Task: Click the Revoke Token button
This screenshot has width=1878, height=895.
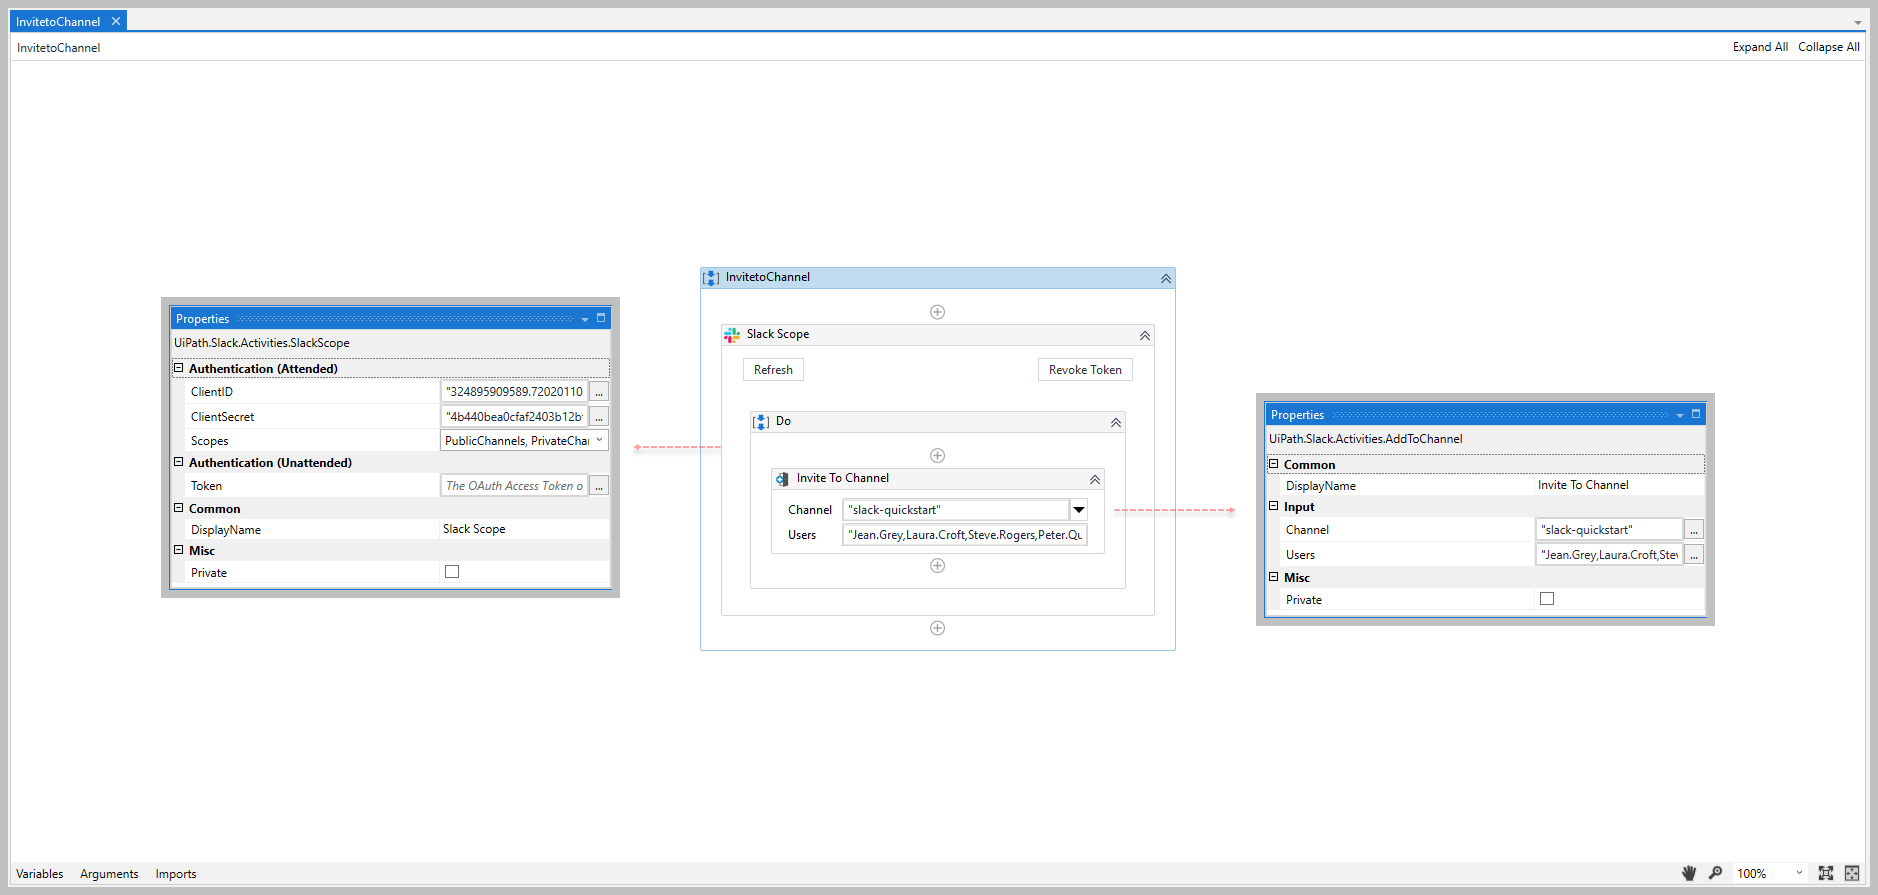Action: [1085, 370]
